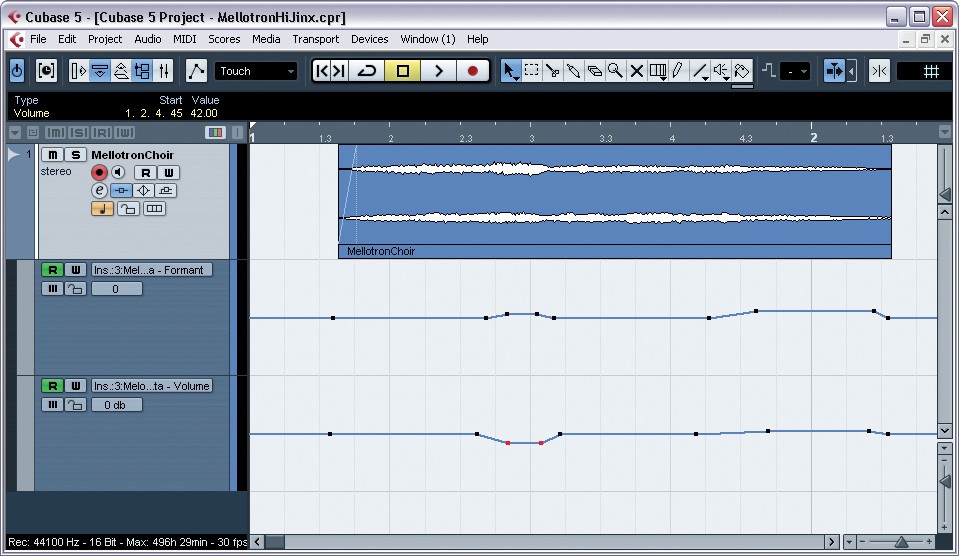
Task: Solo the MellotronChoir track
Action: click(x=75, y=155)
